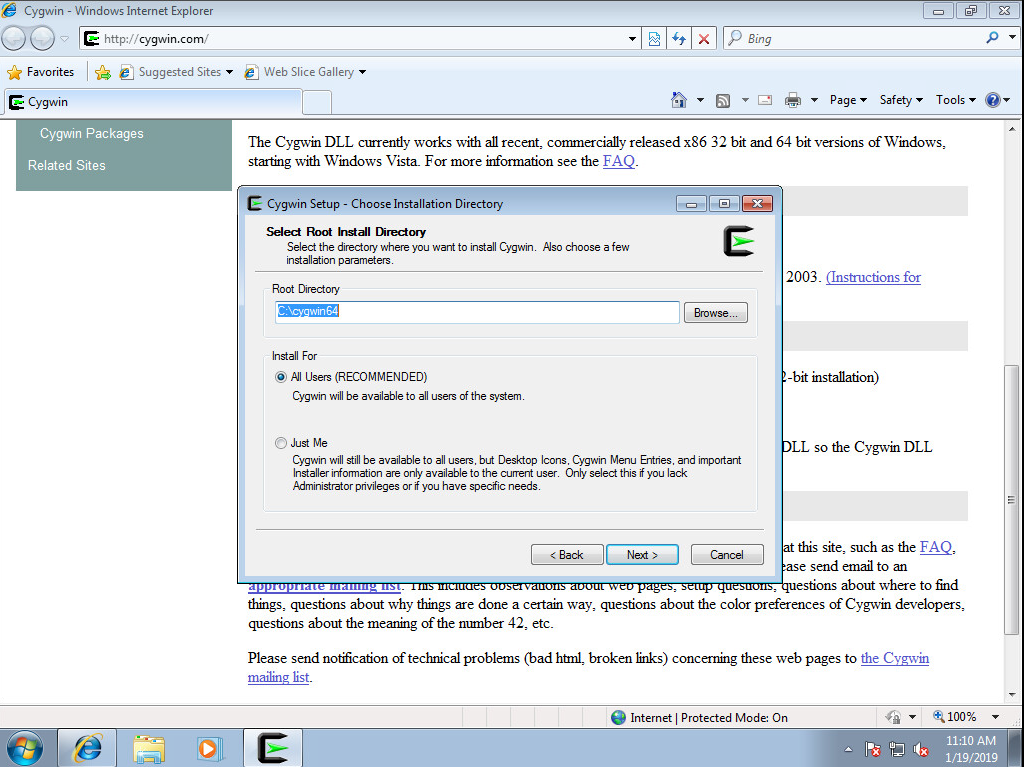Click Cygwin Setup title bar icon
Screen dimensions: 1024x767
(255, 203)
